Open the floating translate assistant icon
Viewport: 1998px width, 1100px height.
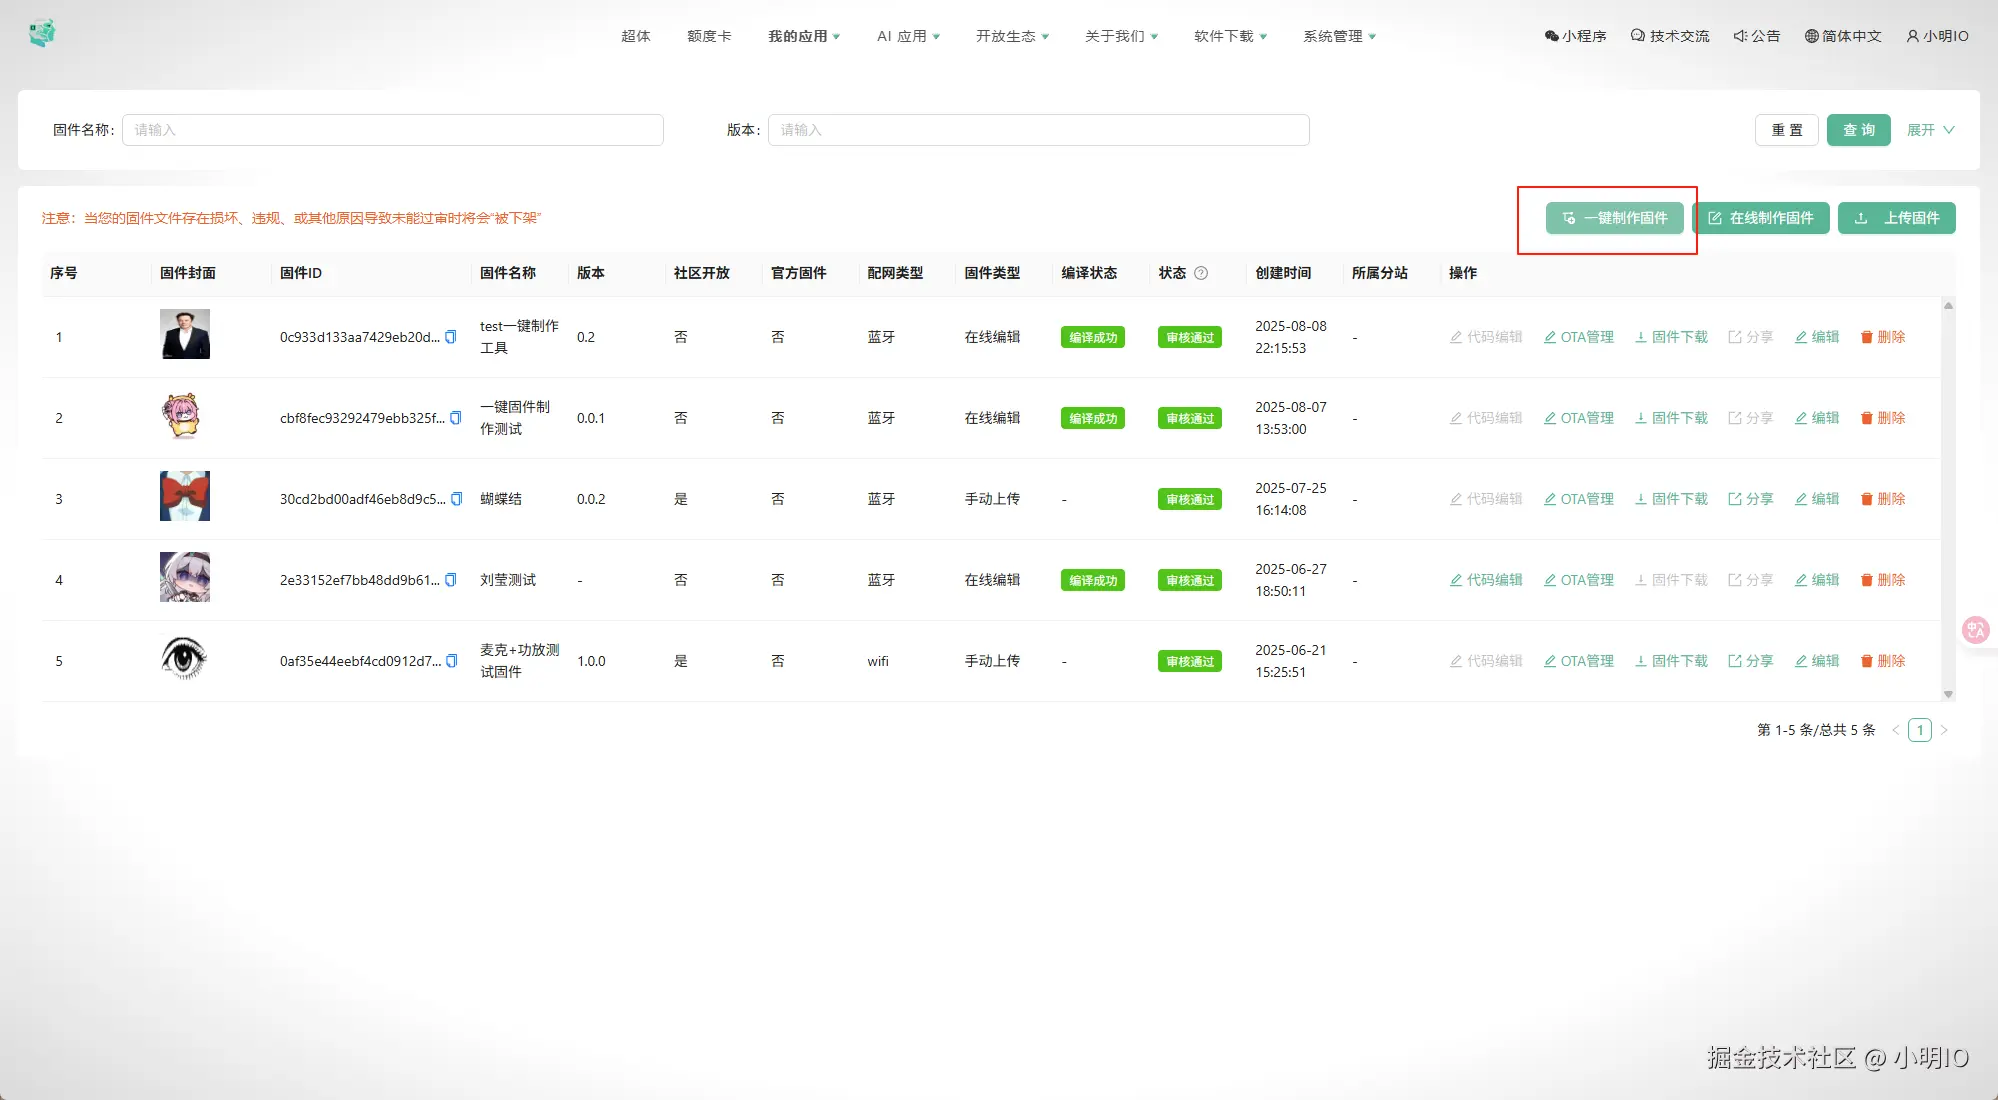[1975, 630]
